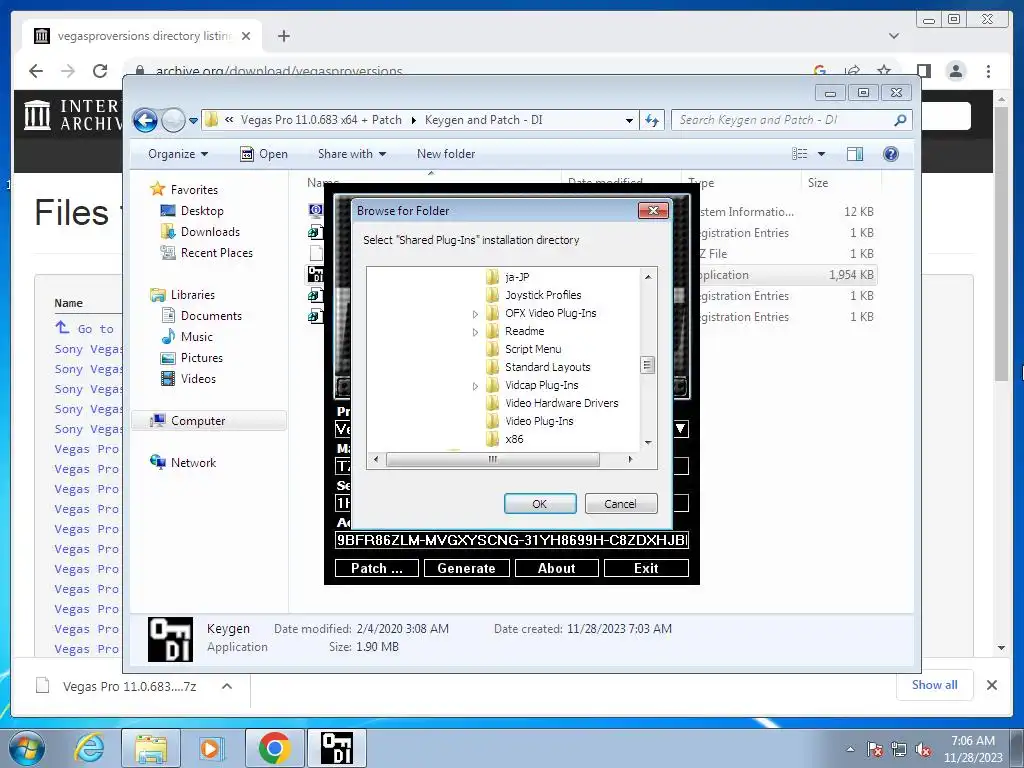This screenshot has height=768, width=1024.
Task: Close the Browse for Folder dialog
Action: click(x=652, y=210)
